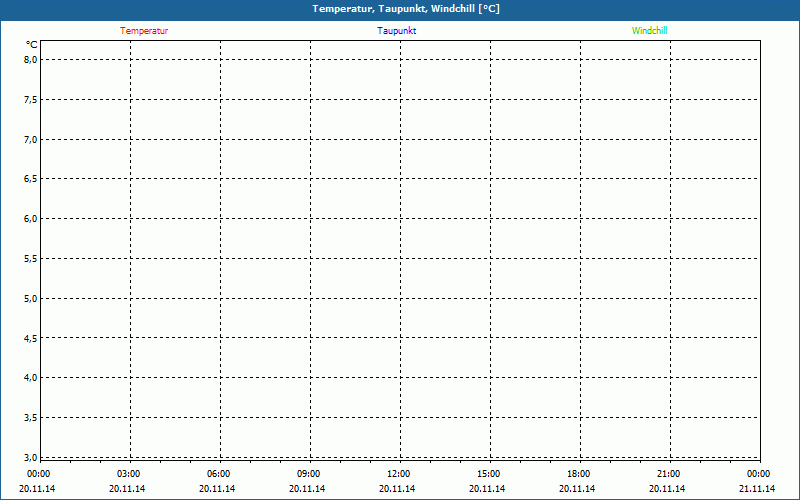Pick the 7,0 y-axis tick label
Image resolution: width=800 pixels, height=500 pixels.
coord(30,139)
